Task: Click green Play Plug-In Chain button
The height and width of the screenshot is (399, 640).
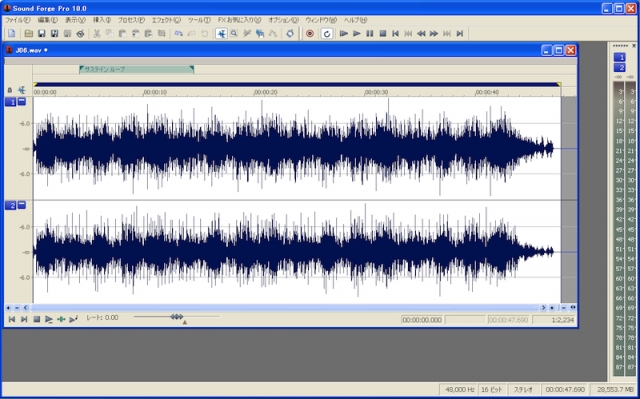Action: [x=61, y=319]
